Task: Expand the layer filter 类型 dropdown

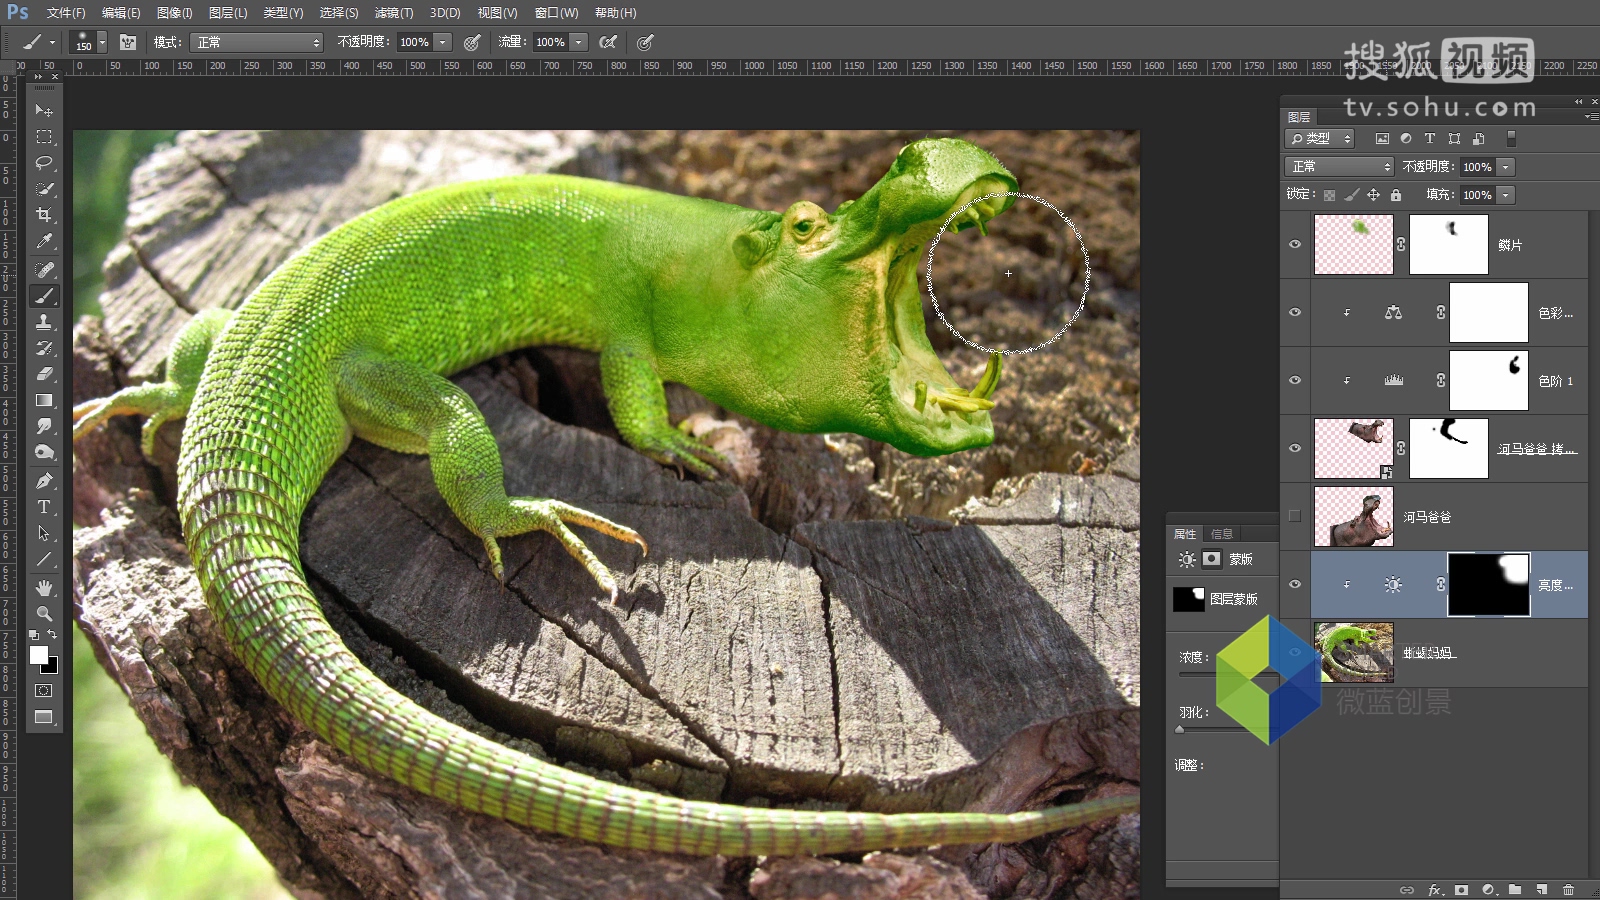Action: click(x=1319, y=139)
